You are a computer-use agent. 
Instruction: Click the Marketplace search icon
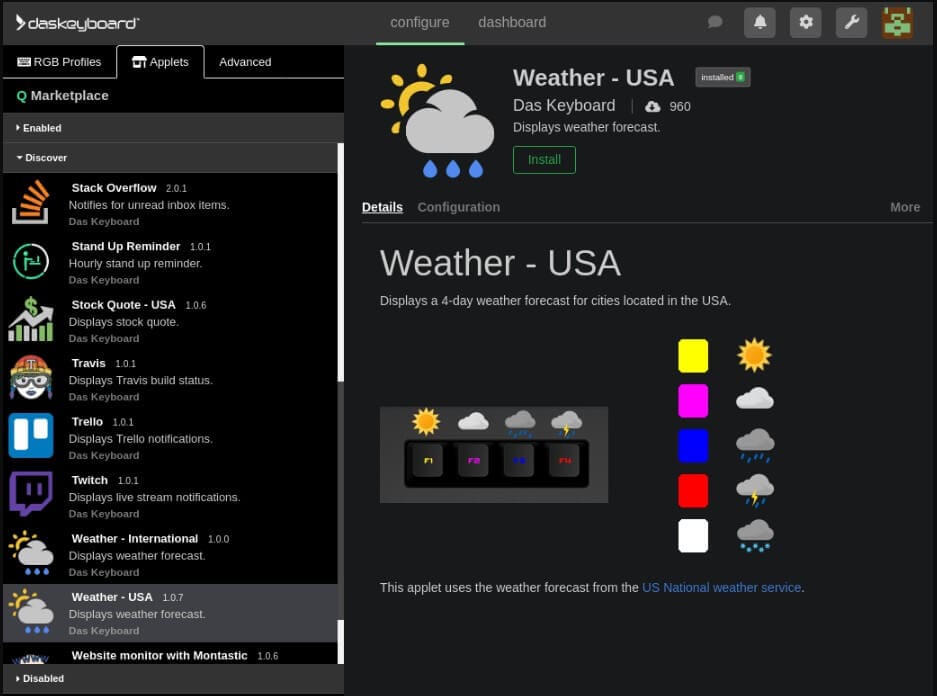(22, 96)
